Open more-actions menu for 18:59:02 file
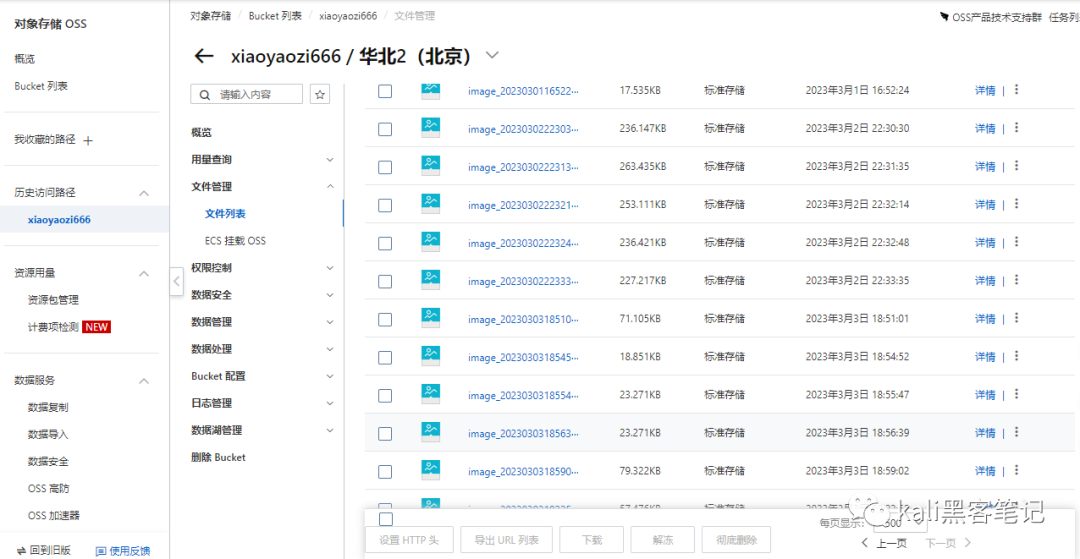The image size is (1080, 559). (1017, 470)
